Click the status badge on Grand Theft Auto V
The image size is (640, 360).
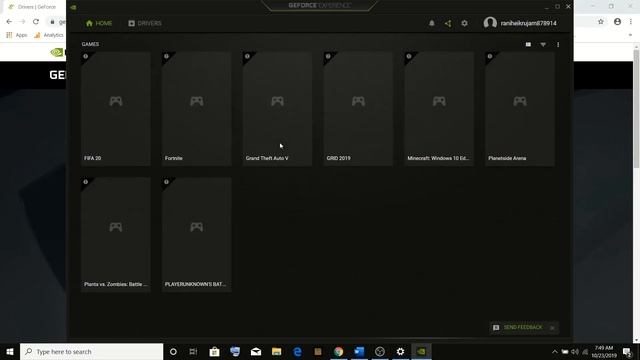pyautogui.click(x=247, y=56)
